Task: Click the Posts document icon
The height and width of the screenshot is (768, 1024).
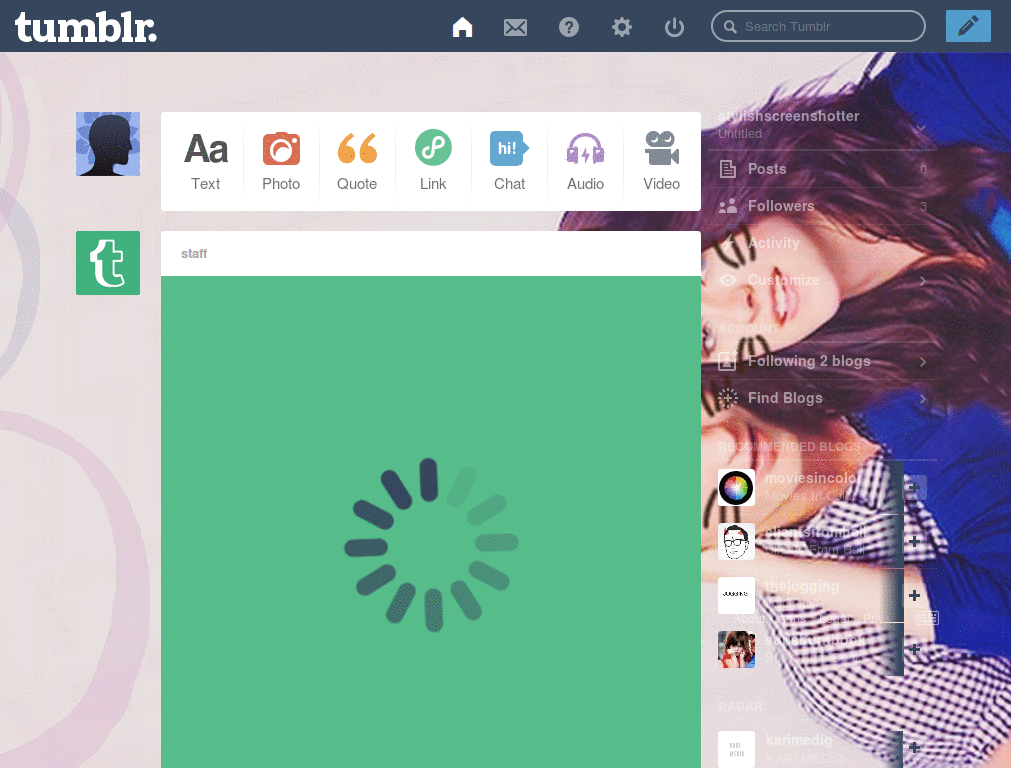Action: tap(728, 169)
